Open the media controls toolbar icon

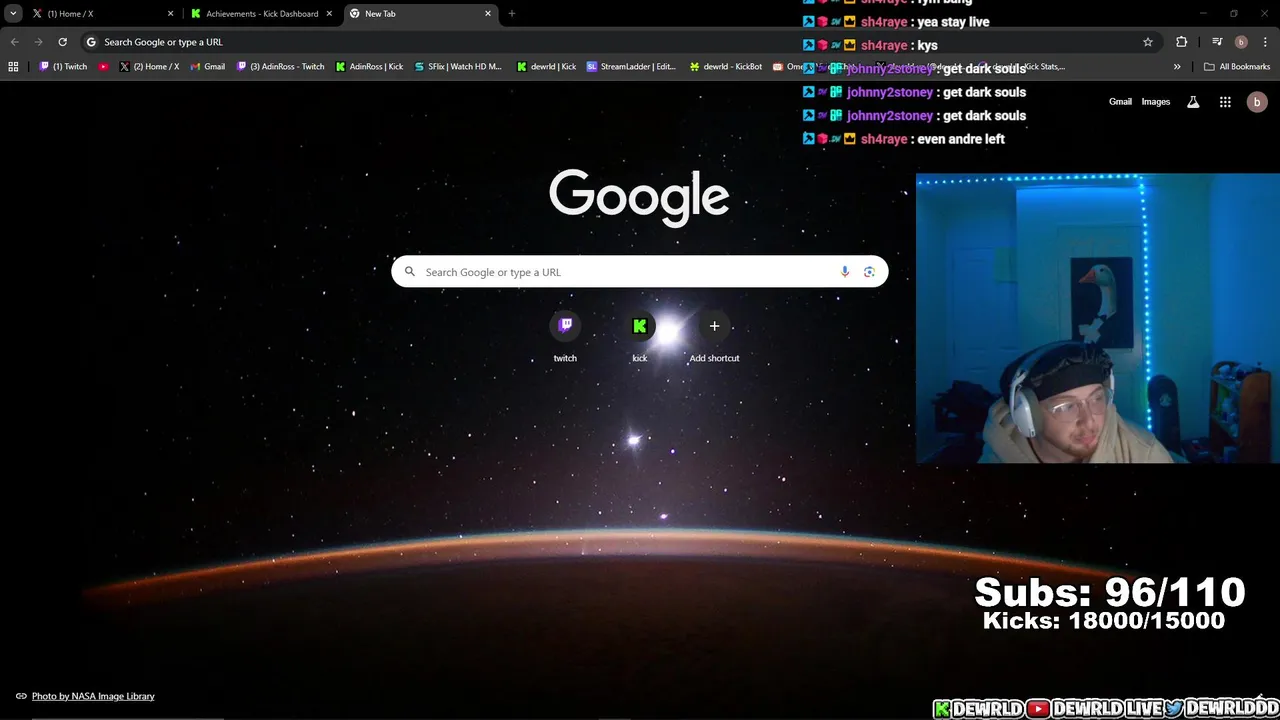coord(1217,42)
